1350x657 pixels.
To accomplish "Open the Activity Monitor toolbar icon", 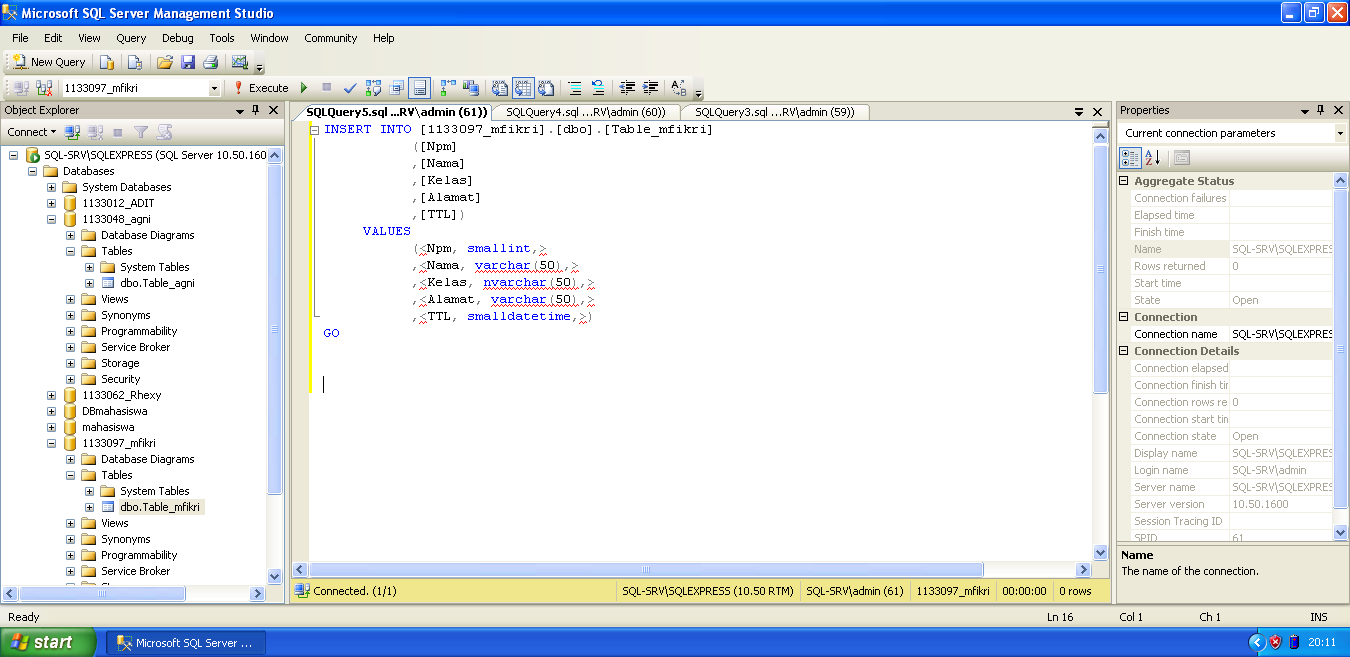I will pos(240,62).
